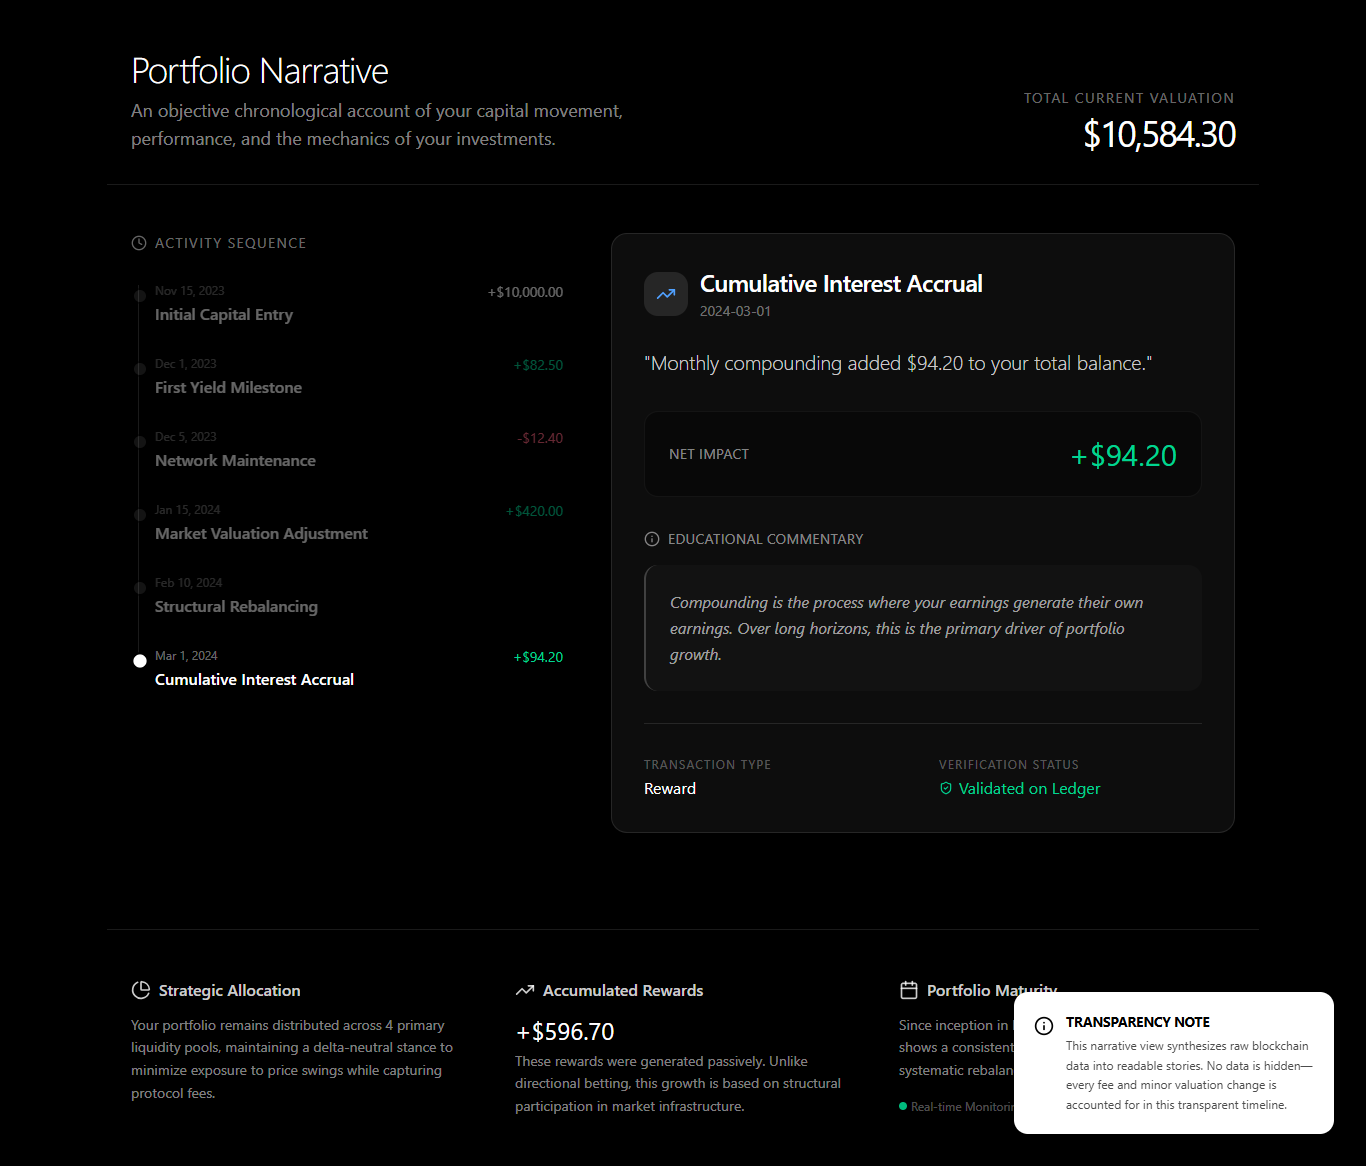Viewport: 1366px width, 1166px height.
Task: Click the clock icon next to Activity Sequence
Action: click(x=139, y=243)
